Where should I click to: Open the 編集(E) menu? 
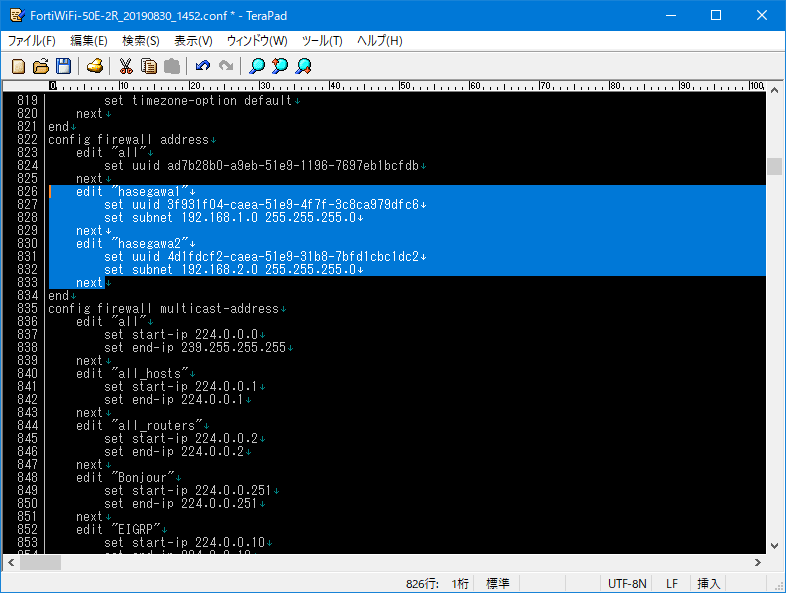click(88, 41)
